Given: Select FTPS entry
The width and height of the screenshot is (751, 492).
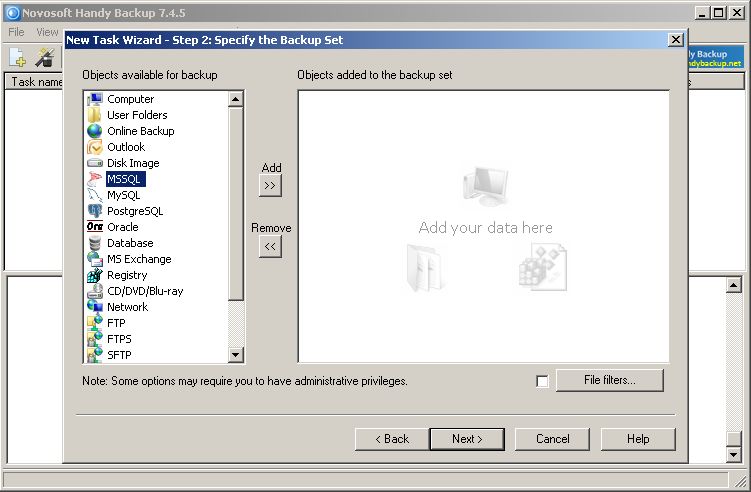Looking at the screenshot, I should pos(119,339).
